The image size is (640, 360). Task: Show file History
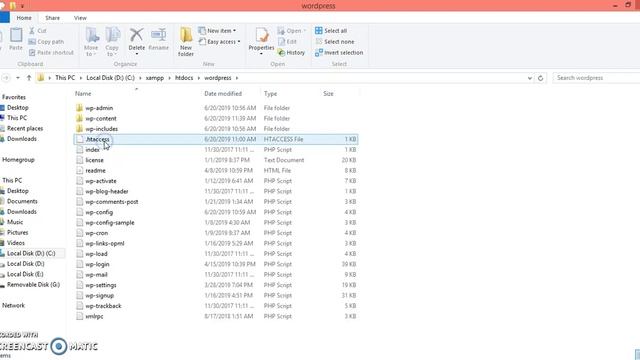pyautogui.click(x=291, y=53)
